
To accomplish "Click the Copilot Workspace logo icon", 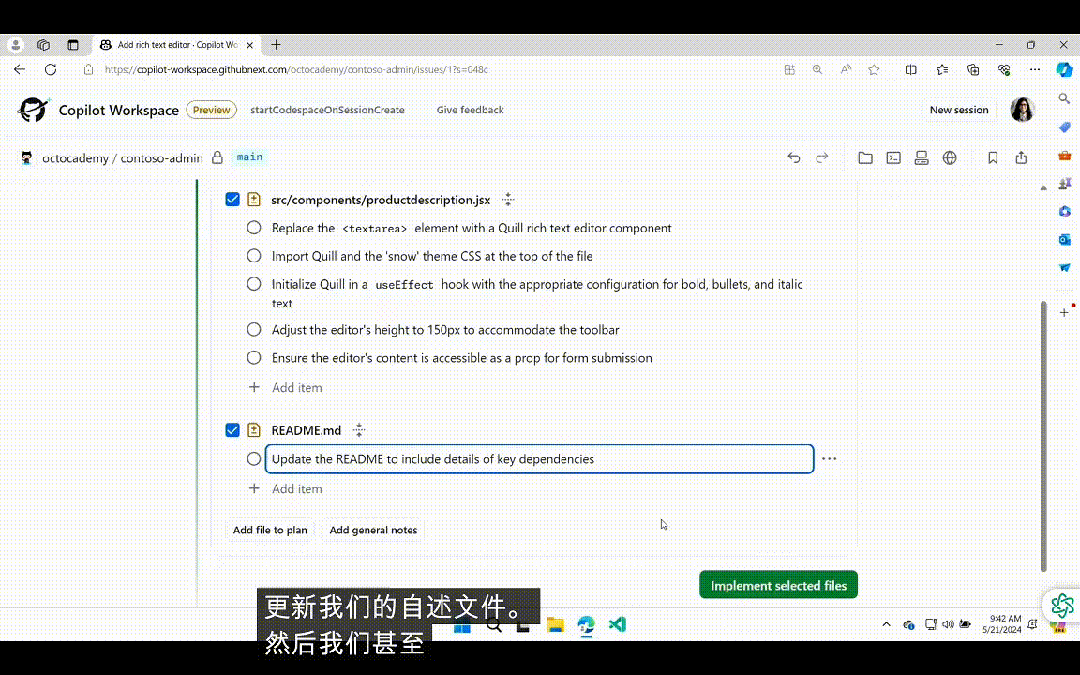I will pos(33,110).
